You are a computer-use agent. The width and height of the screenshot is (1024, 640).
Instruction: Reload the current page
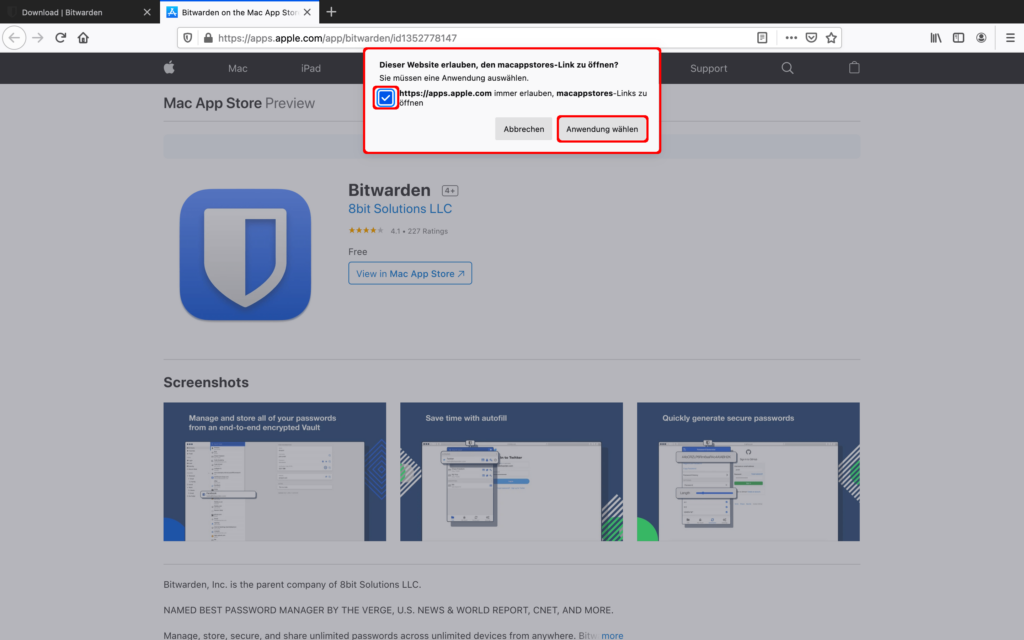[x=61, y=38]
